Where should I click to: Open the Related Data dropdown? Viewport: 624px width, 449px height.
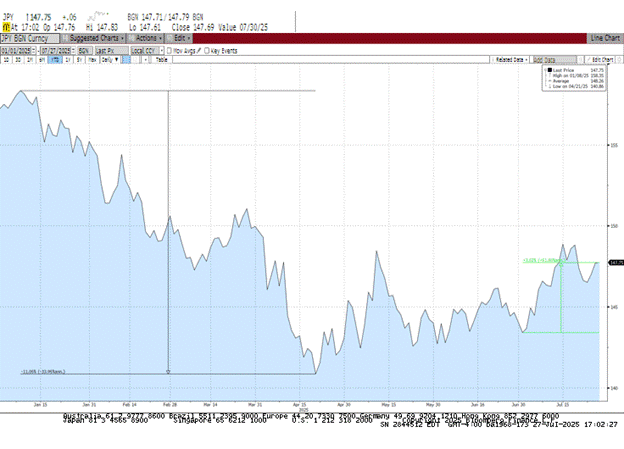pos(510,60)
